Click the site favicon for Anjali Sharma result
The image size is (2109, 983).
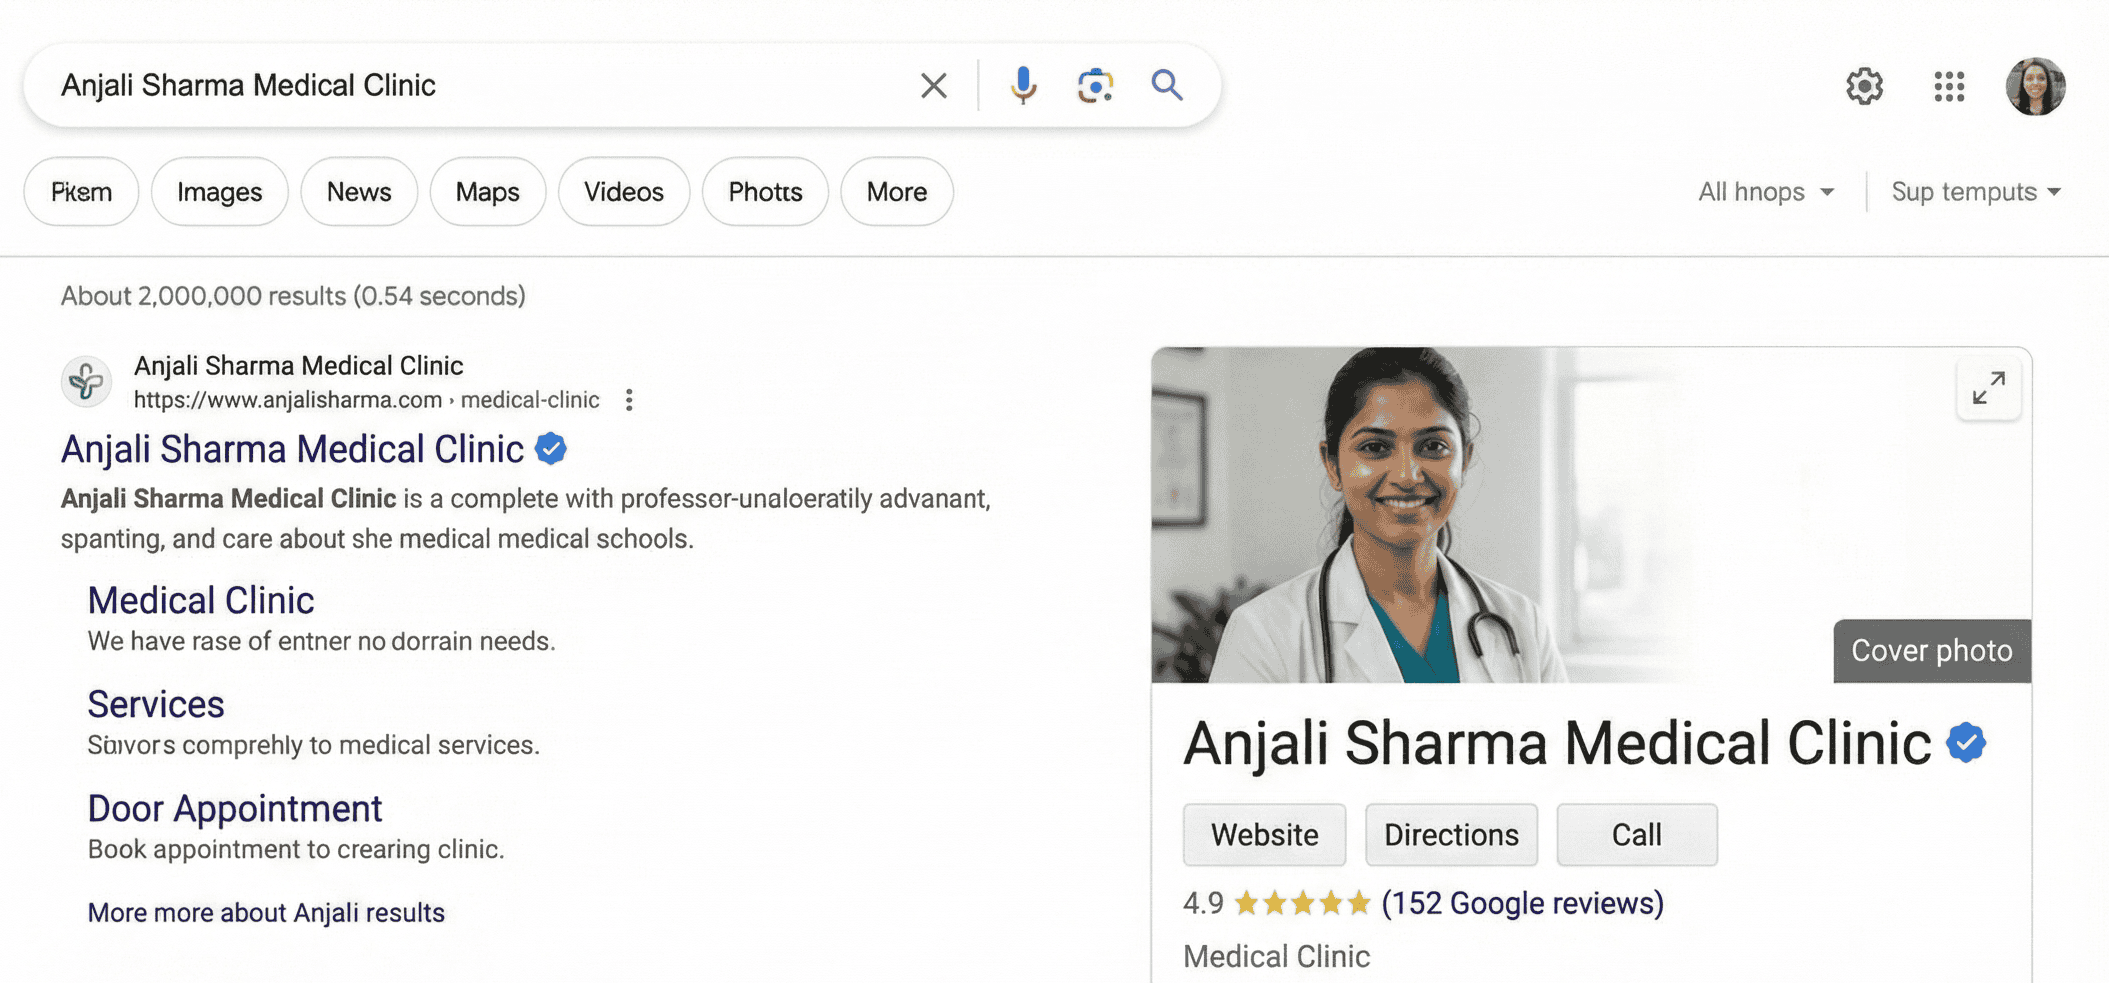tap(86, 381)
